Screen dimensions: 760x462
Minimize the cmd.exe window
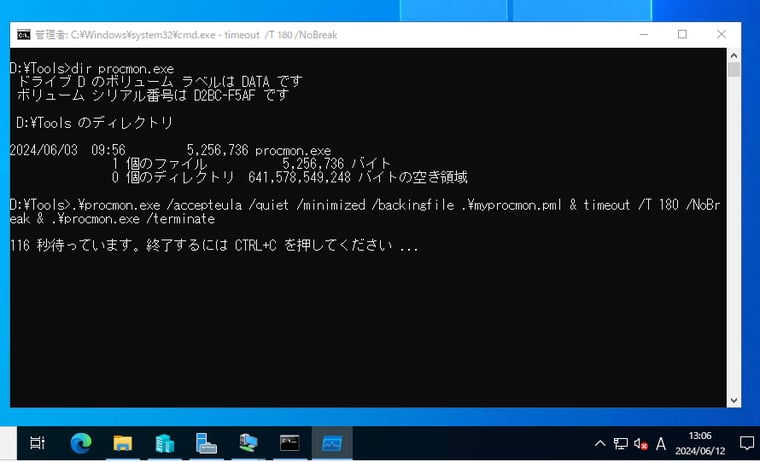tap(644, 34)
